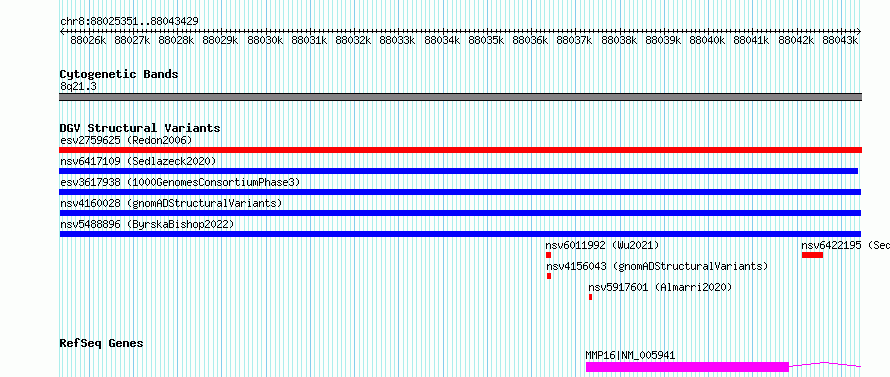Viewport: 890px width, 377px height.
Task: Click the 88041k ruler position
Action: 752,40
